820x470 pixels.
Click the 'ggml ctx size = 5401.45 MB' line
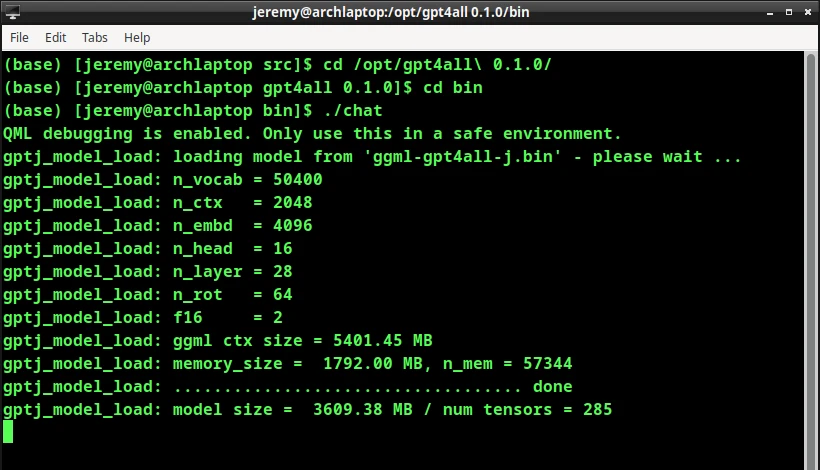(218, 341)
